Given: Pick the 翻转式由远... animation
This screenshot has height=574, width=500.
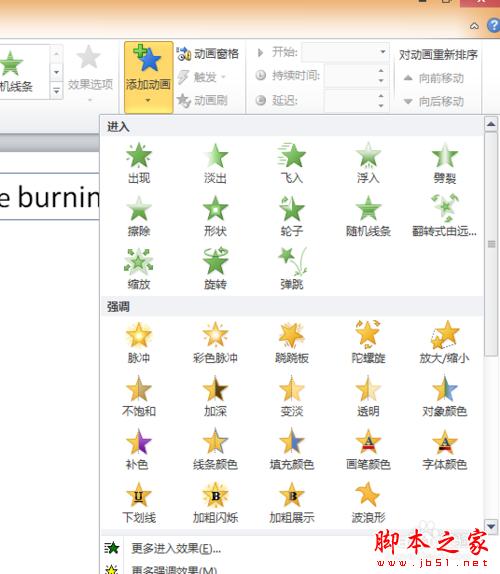Looking at the screenshot, I should [445, 216].
